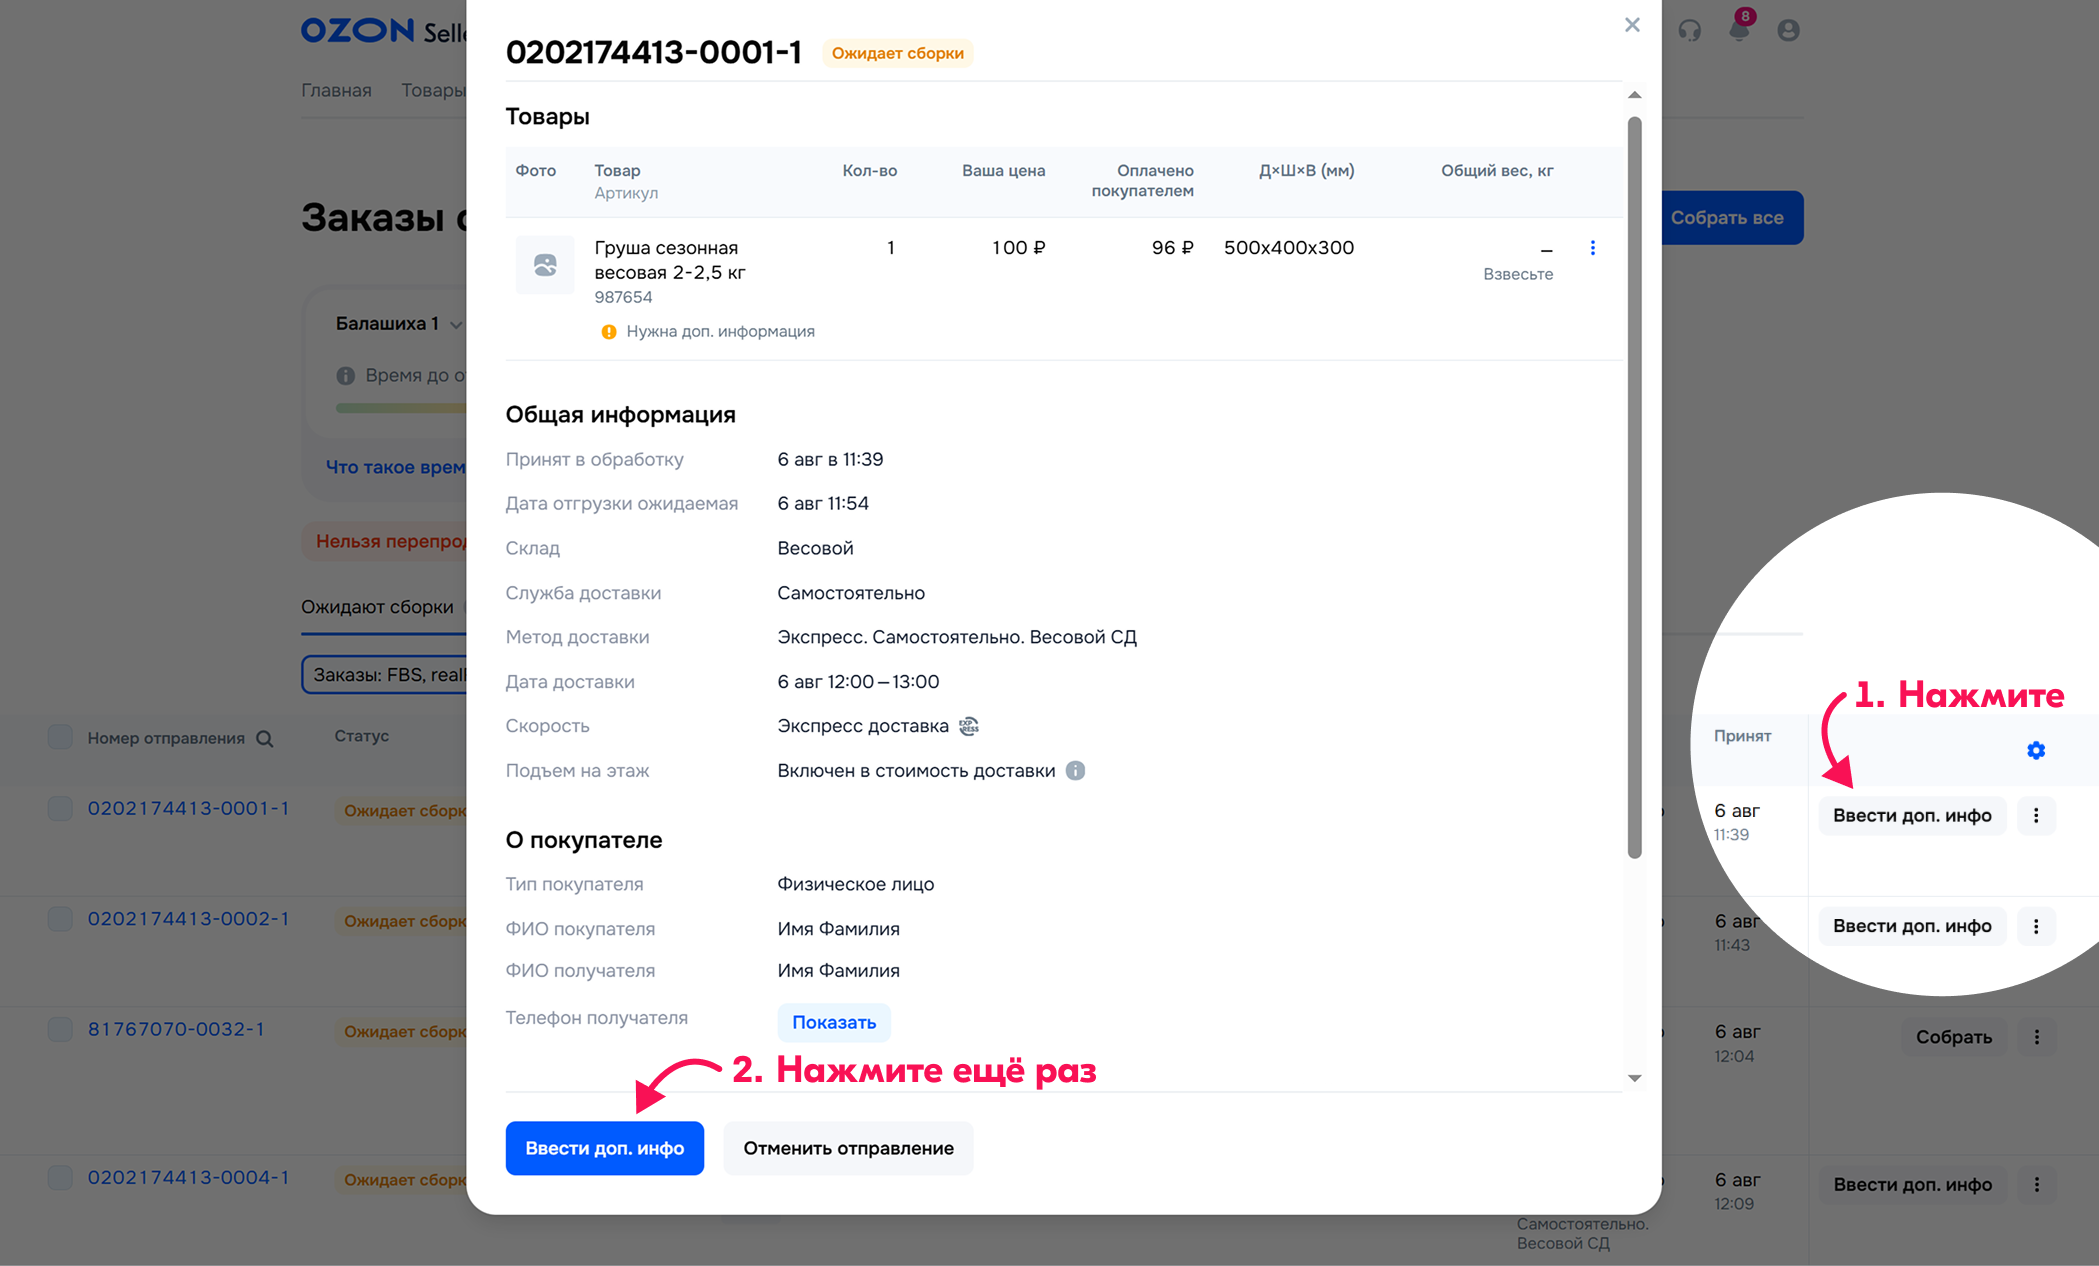The height and width of the screenshot is (1266, 2099).
Task: Select checkbox for order 81767070-0032-1
Action: click(60, 1029)
